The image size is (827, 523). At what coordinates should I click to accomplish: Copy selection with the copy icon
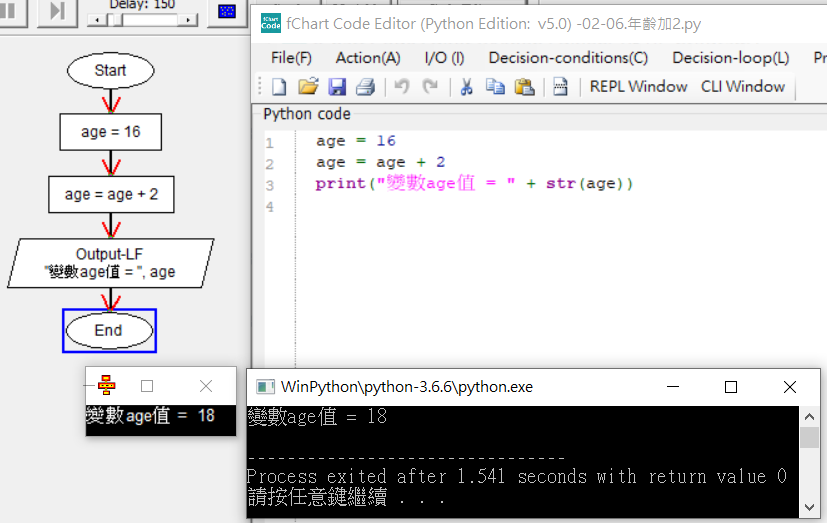point(495,86)
